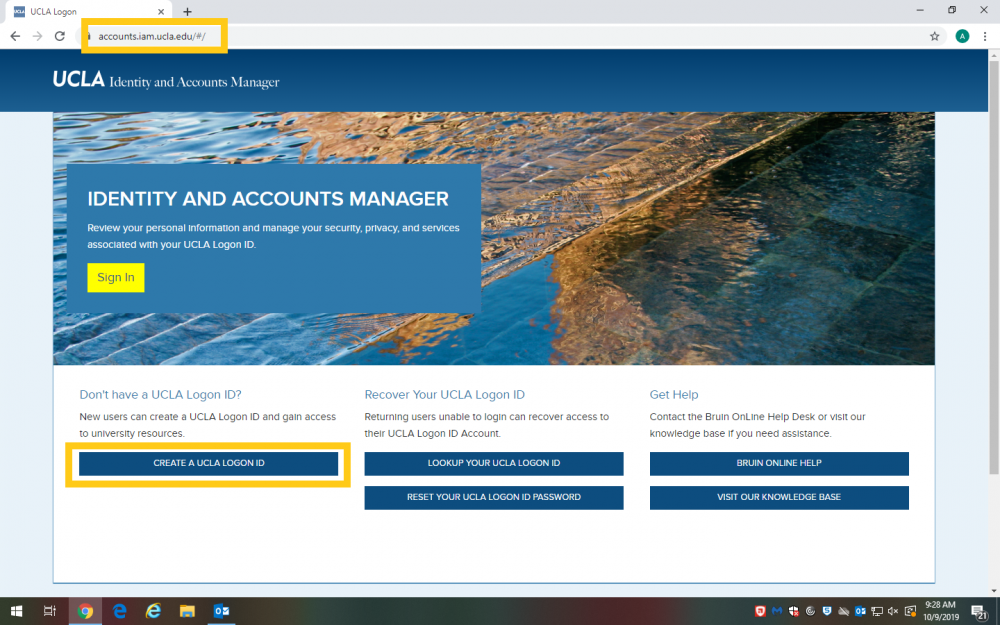Click the muted volume speaker icon
This screenshot has width=1000, height=625.
893,611
